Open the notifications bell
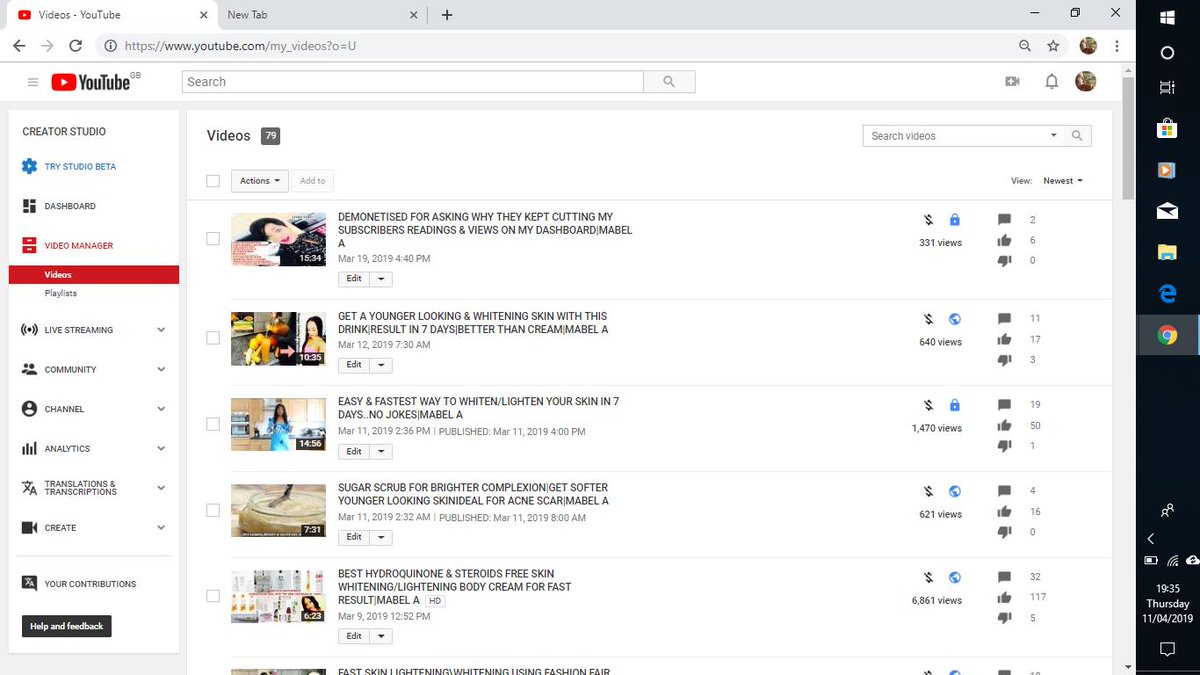 click(1051, 82)
